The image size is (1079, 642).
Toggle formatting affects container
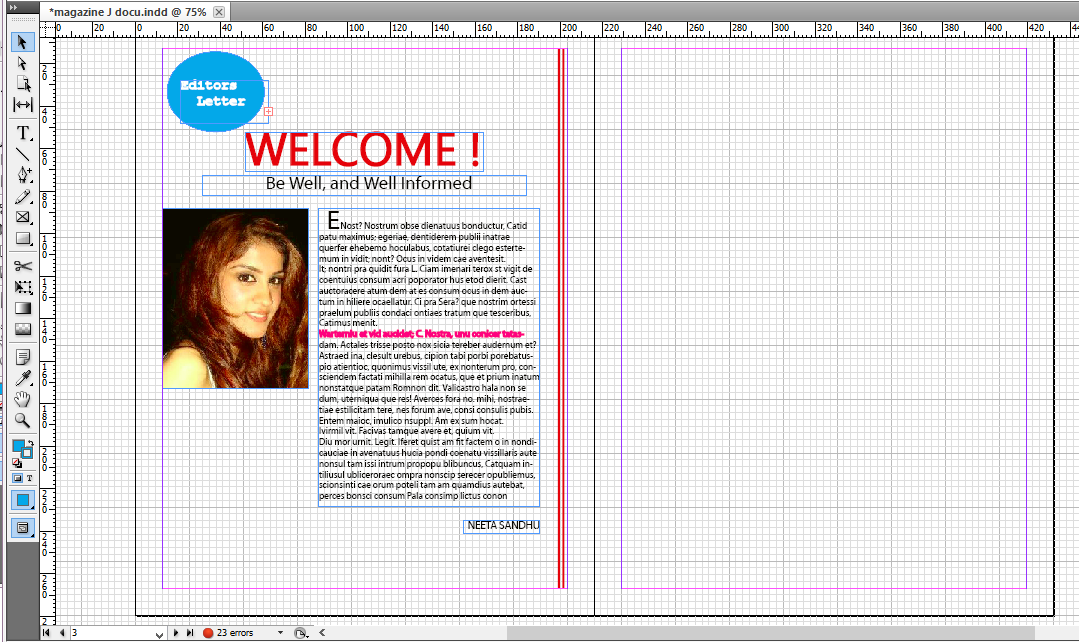[x=17, y=478]
